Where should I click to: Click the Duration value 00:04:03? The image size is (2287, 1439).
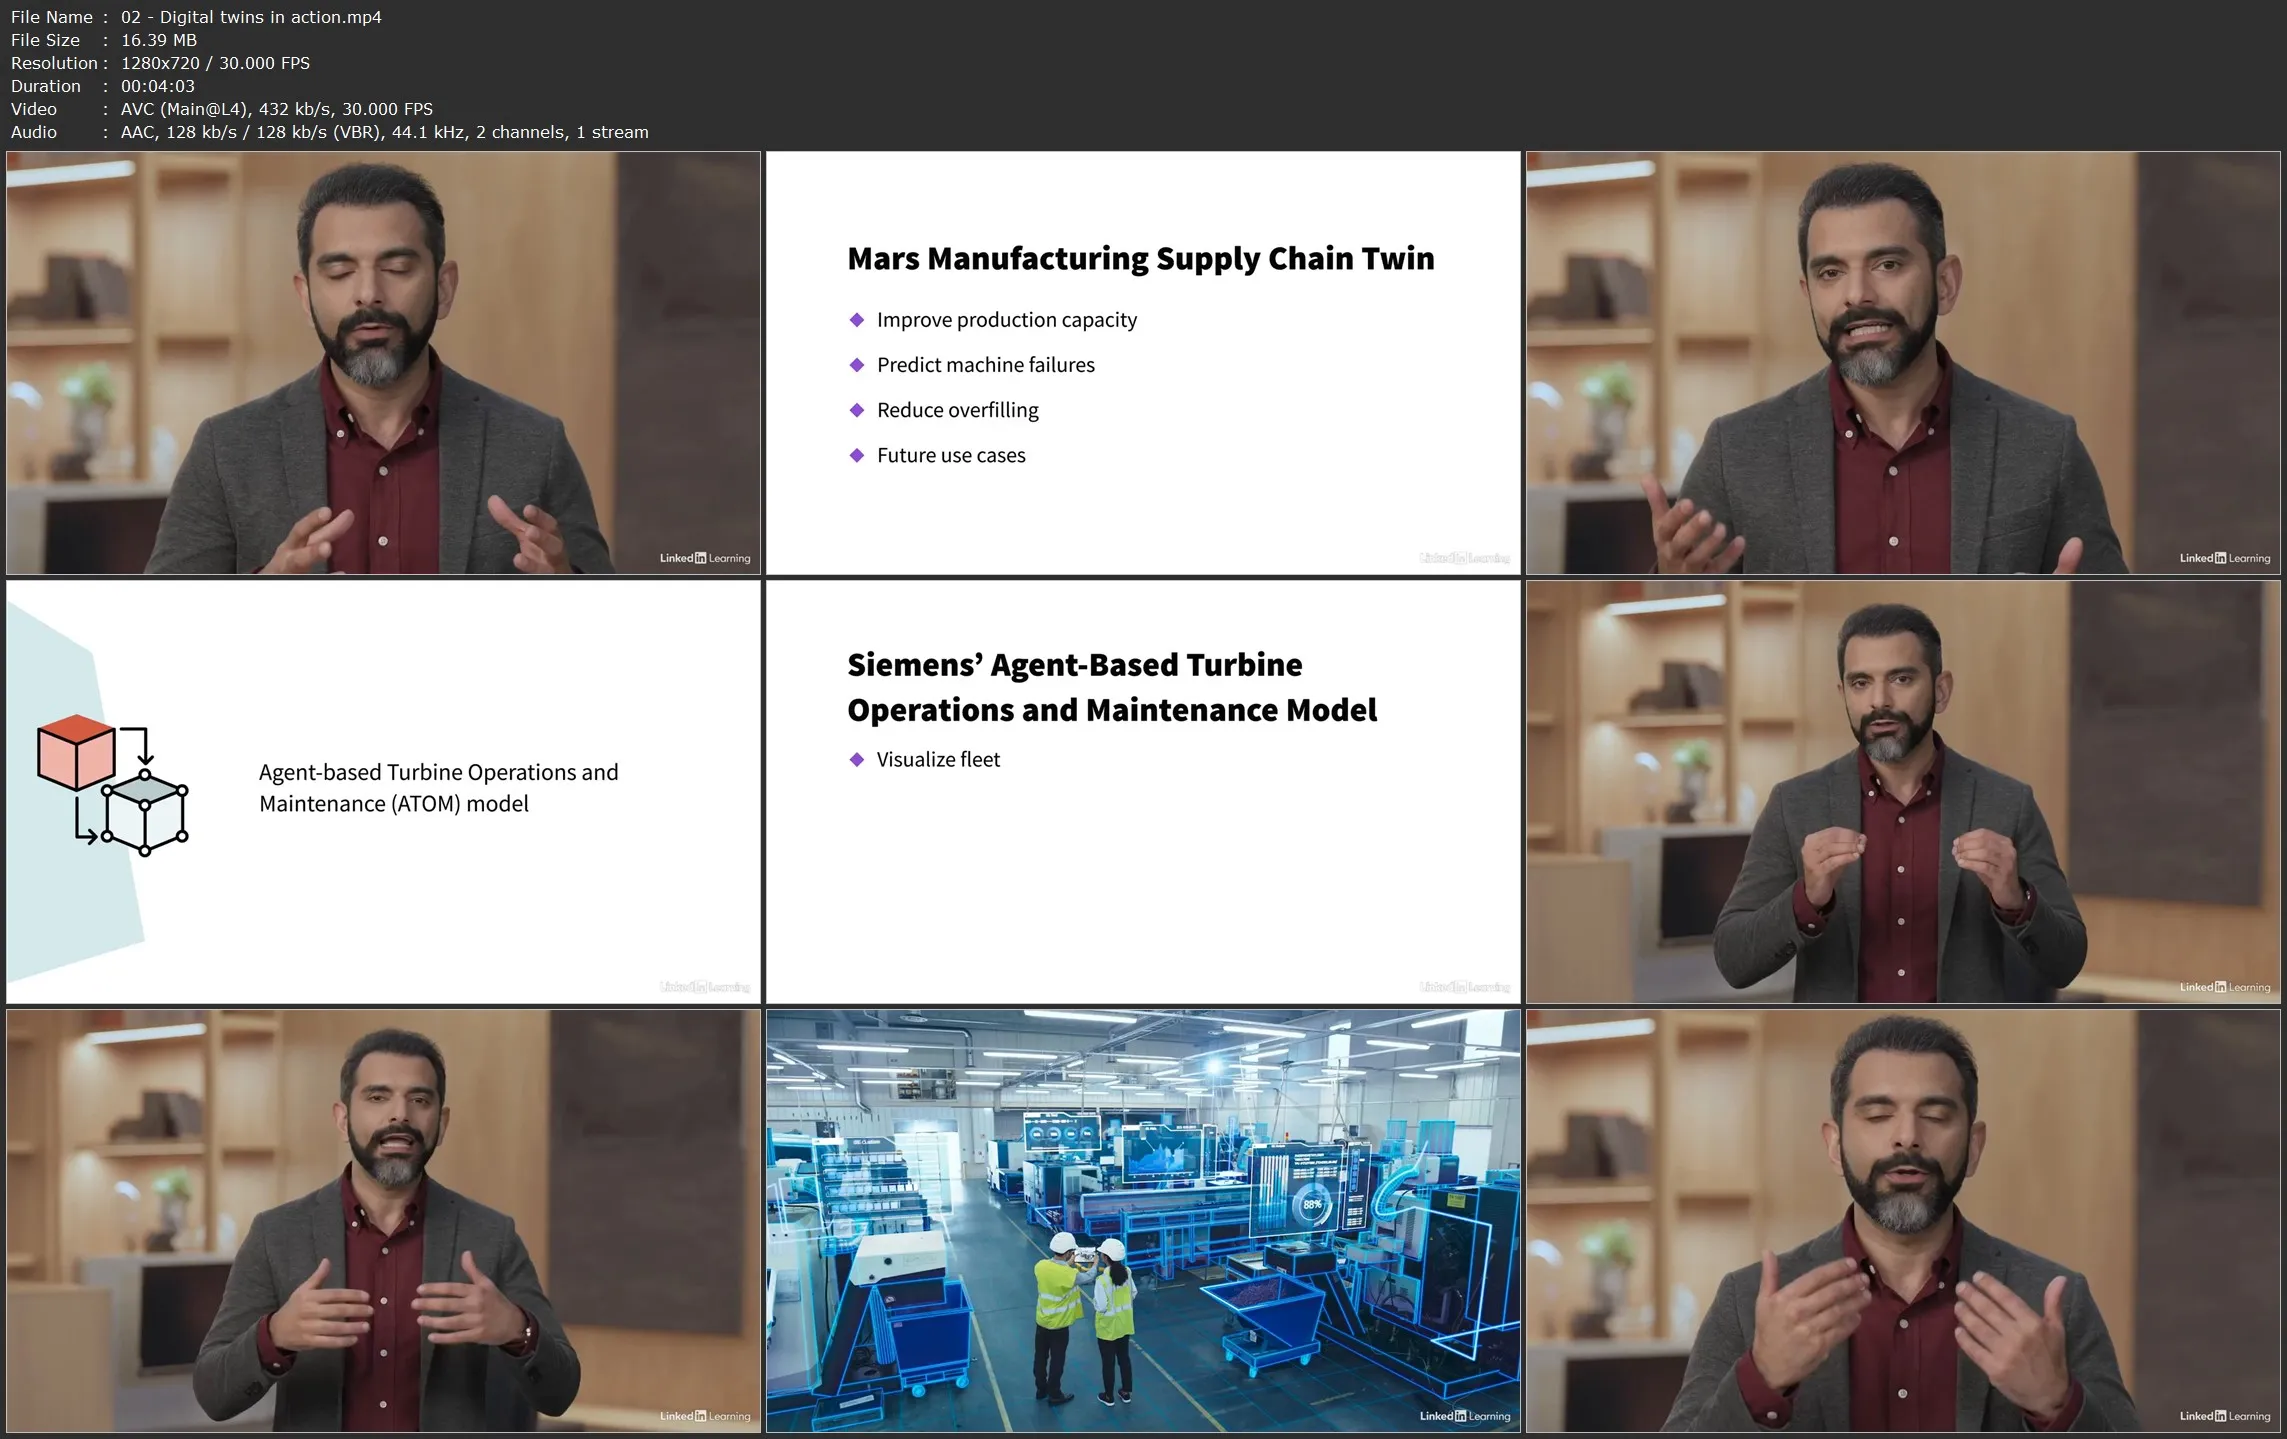[x=158, y=86]
